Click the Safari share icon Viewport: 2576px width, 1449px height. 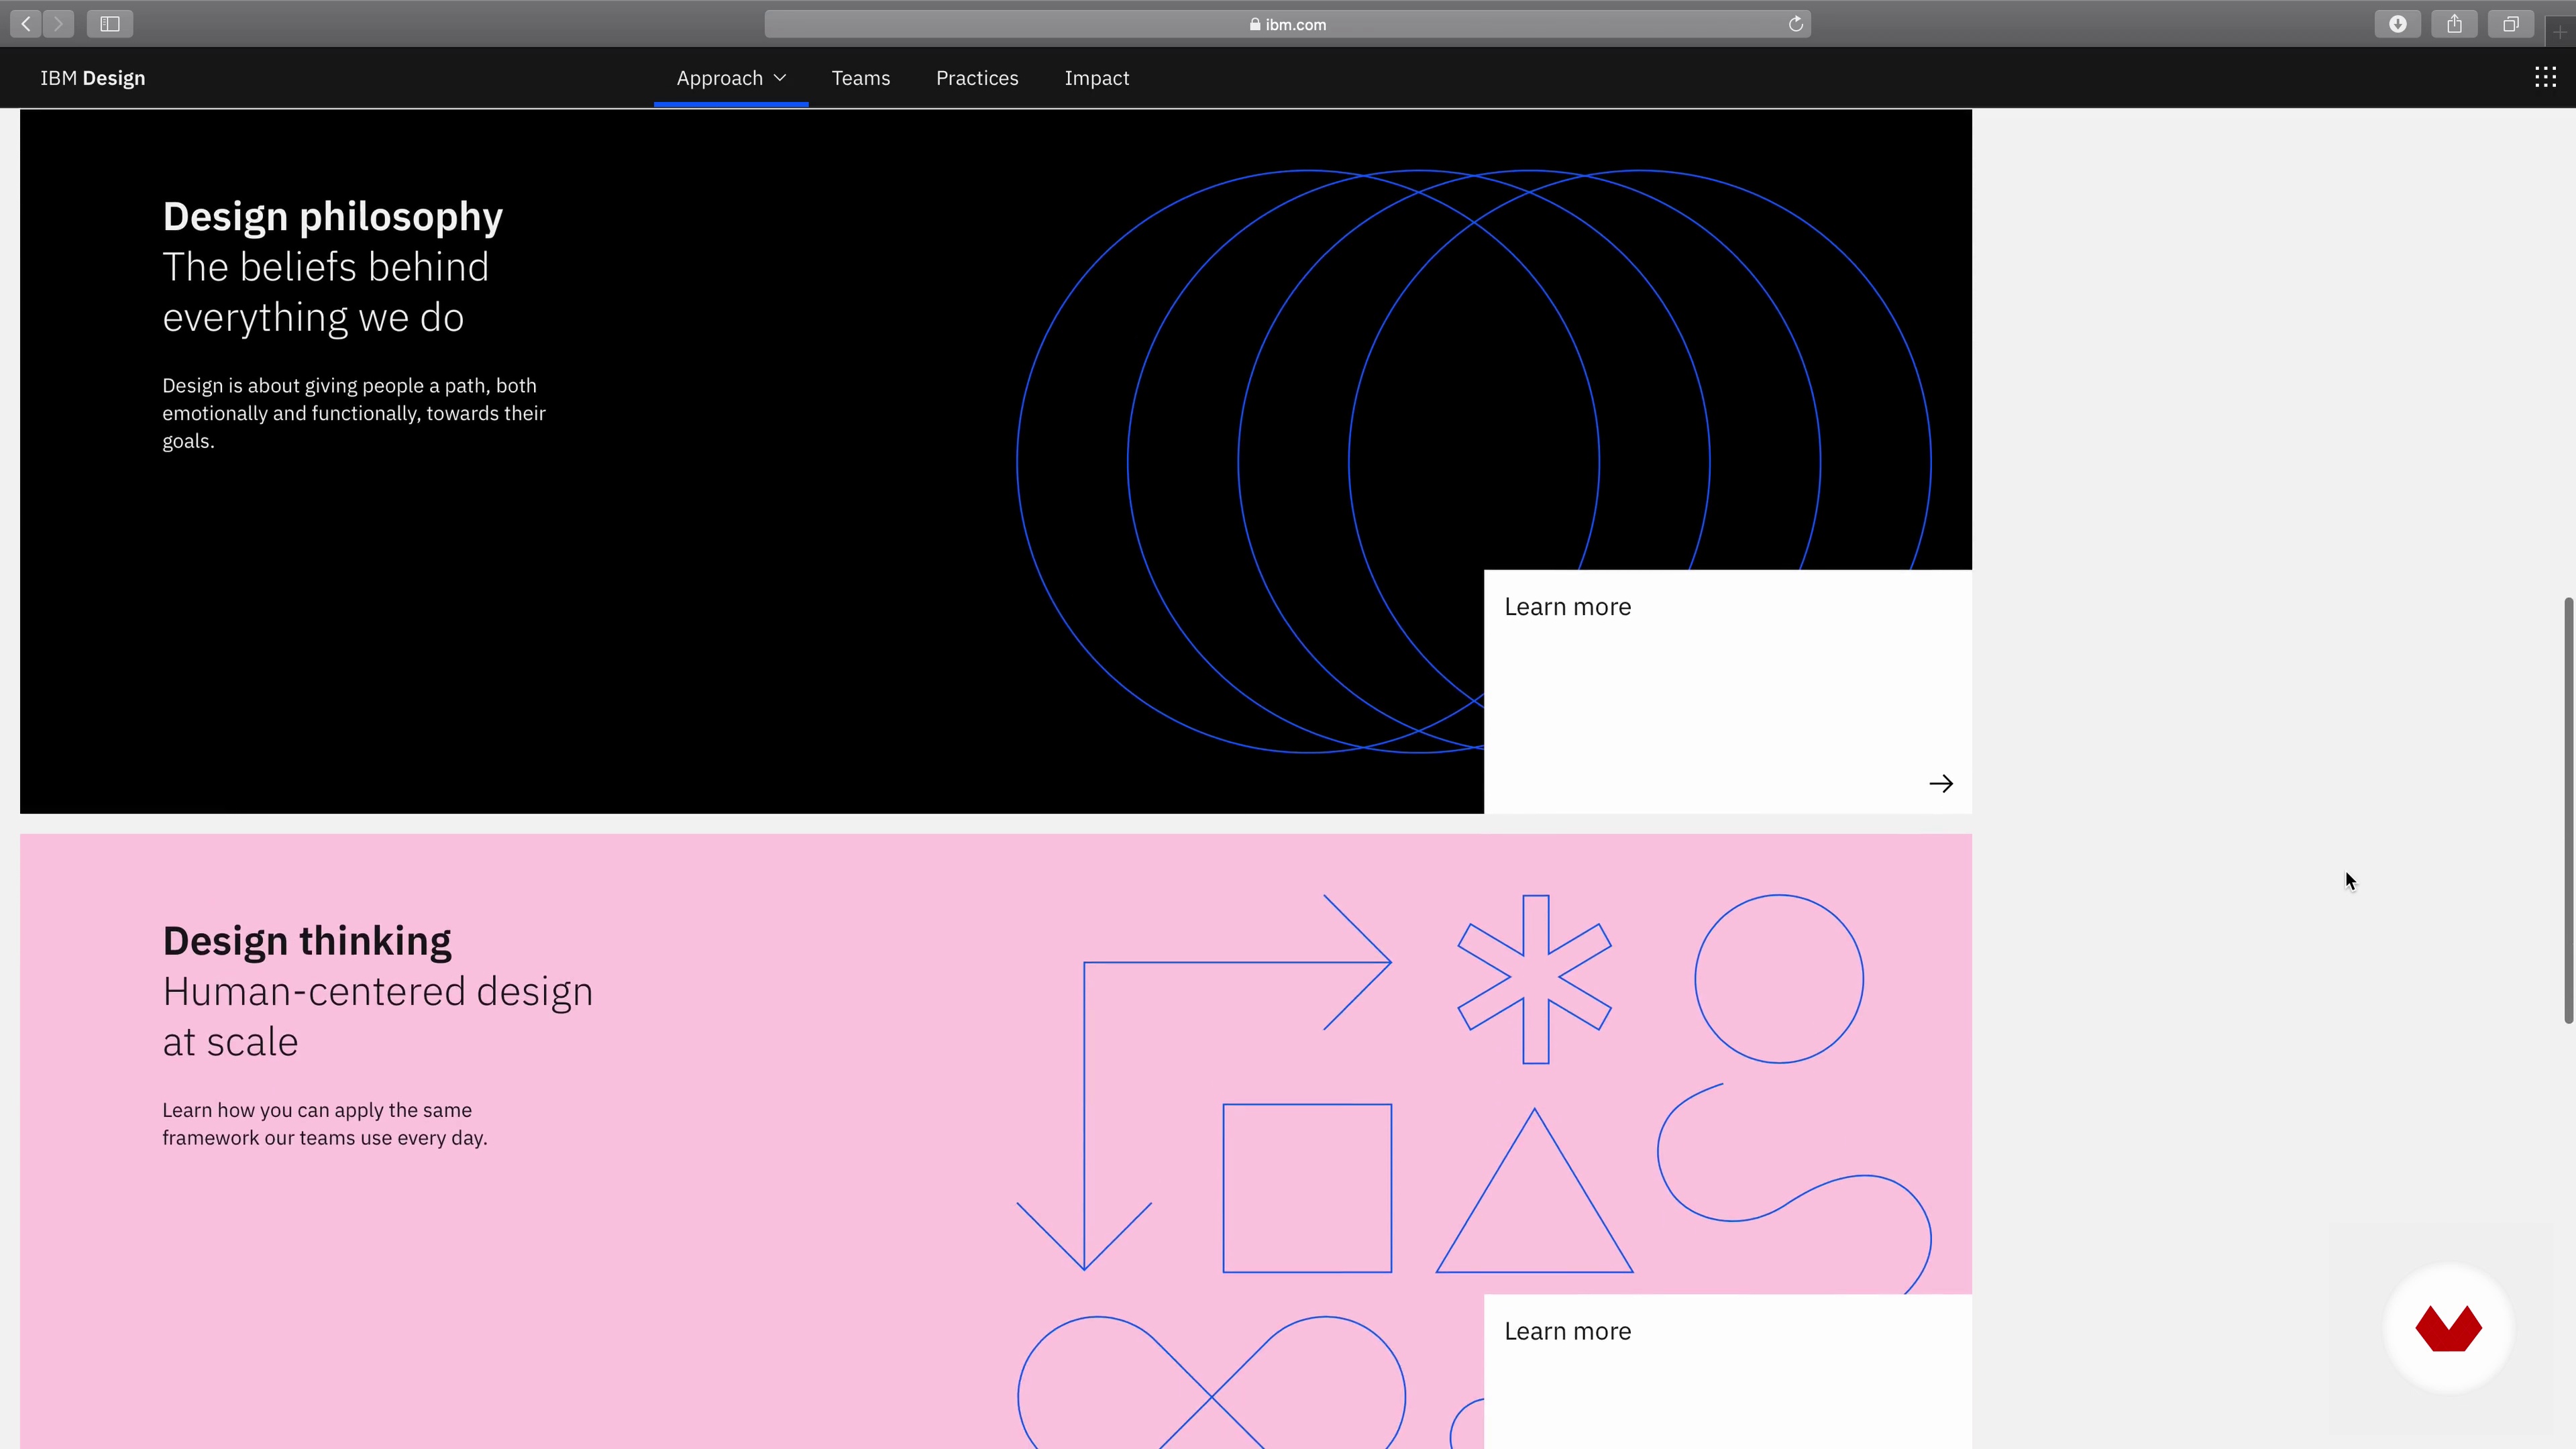(x=2454, y=24)
